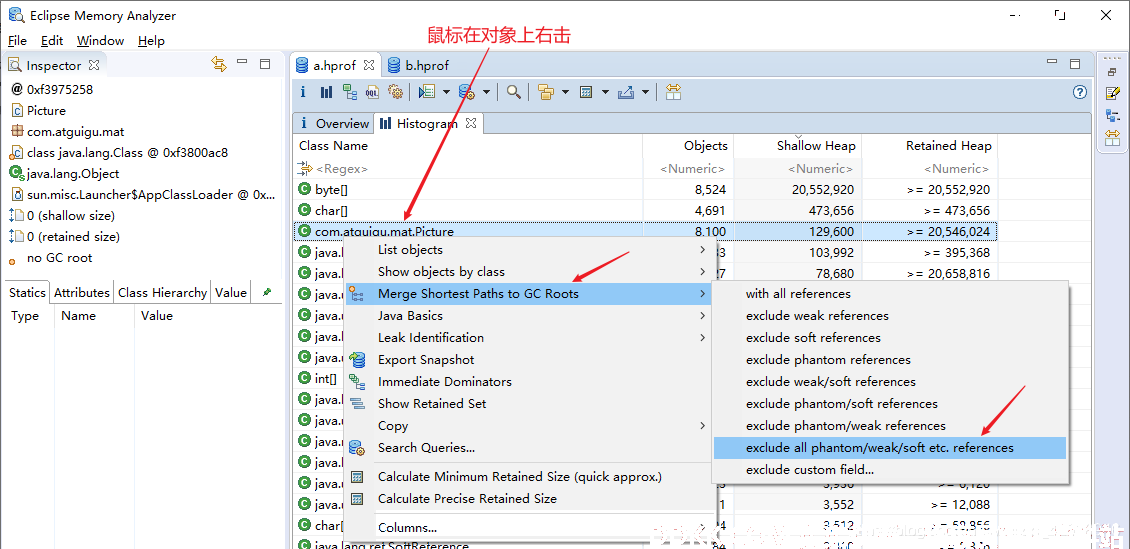Open the Window menu
Image resolution: width=1130 pixels, height=549 pixels.
coord(100,40)
